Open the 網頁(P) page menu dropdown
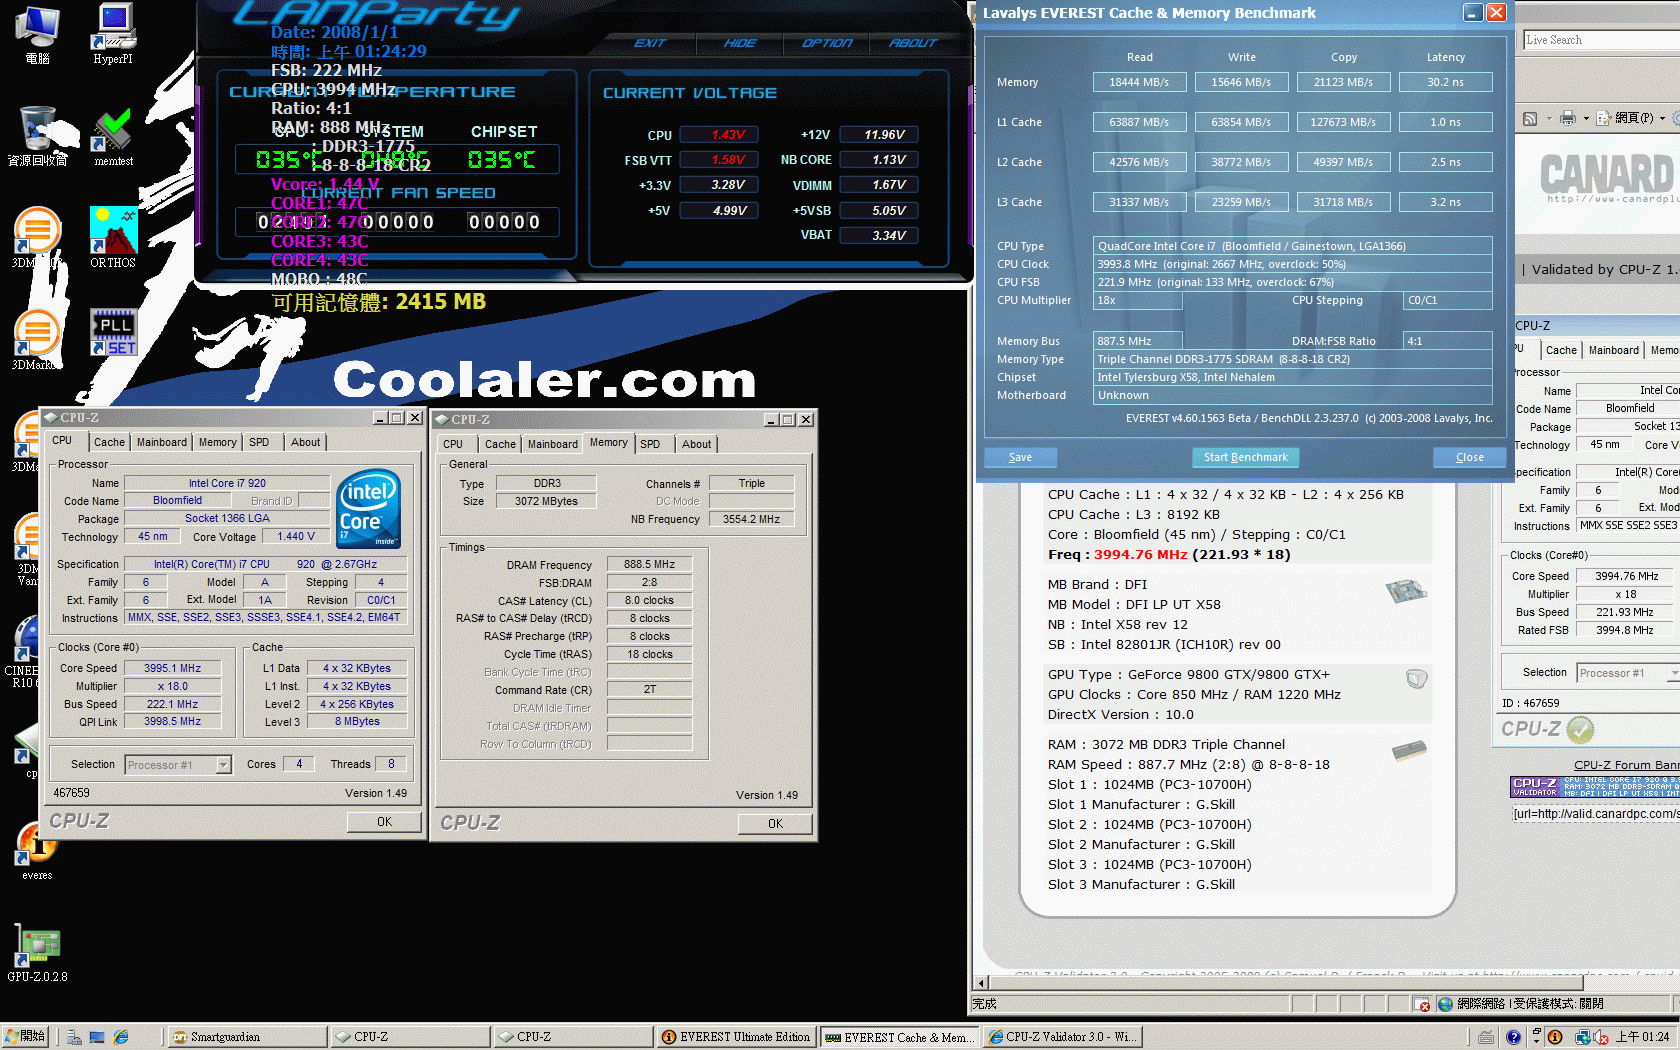Viewport: 1680px width, 1050px height. pos(1631,118)
